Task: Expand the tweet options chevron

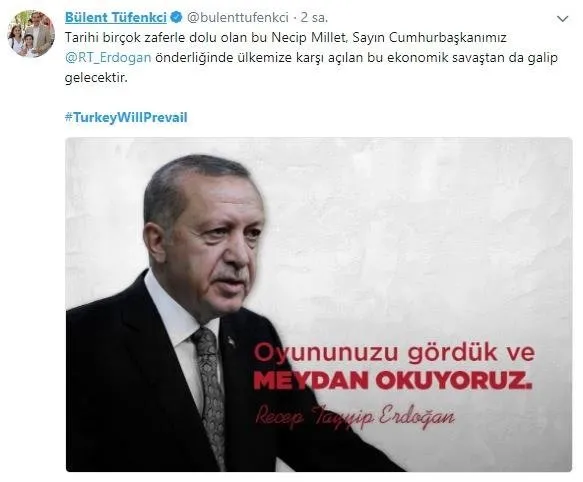Action: coord(563,19)
